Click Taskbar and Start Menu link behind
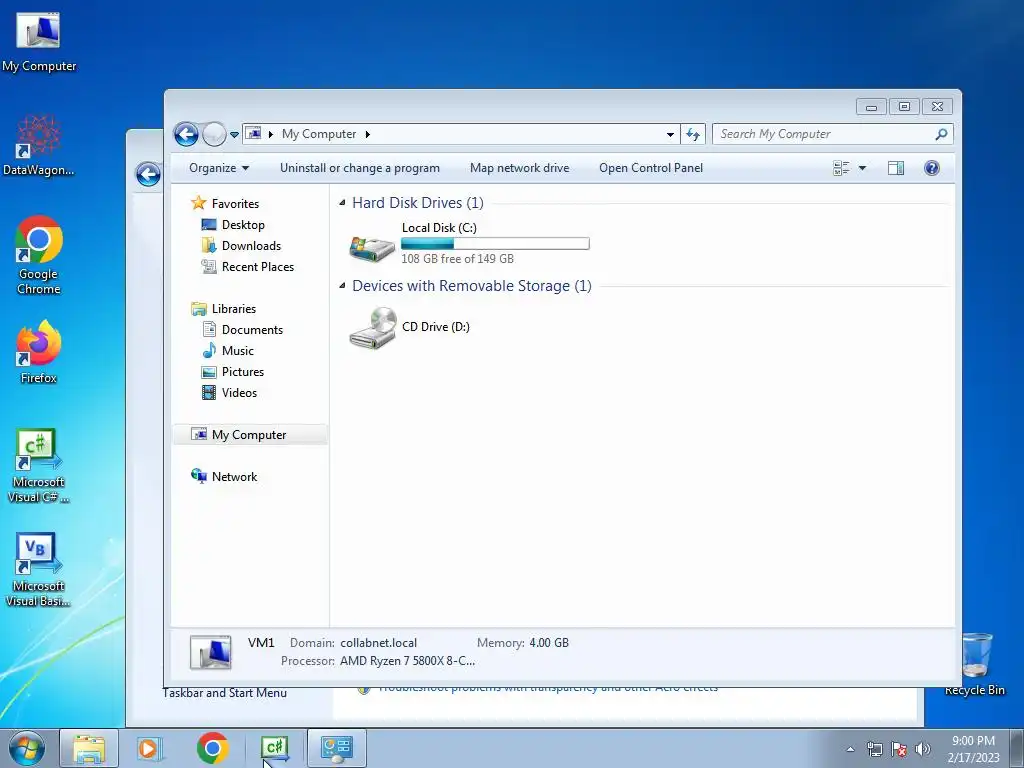 coord(225,693)
